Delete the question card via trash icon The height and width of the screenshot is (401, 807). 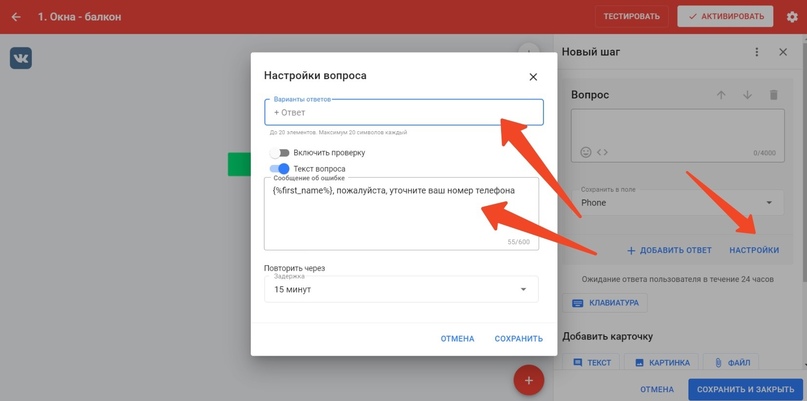click(773, 95)
